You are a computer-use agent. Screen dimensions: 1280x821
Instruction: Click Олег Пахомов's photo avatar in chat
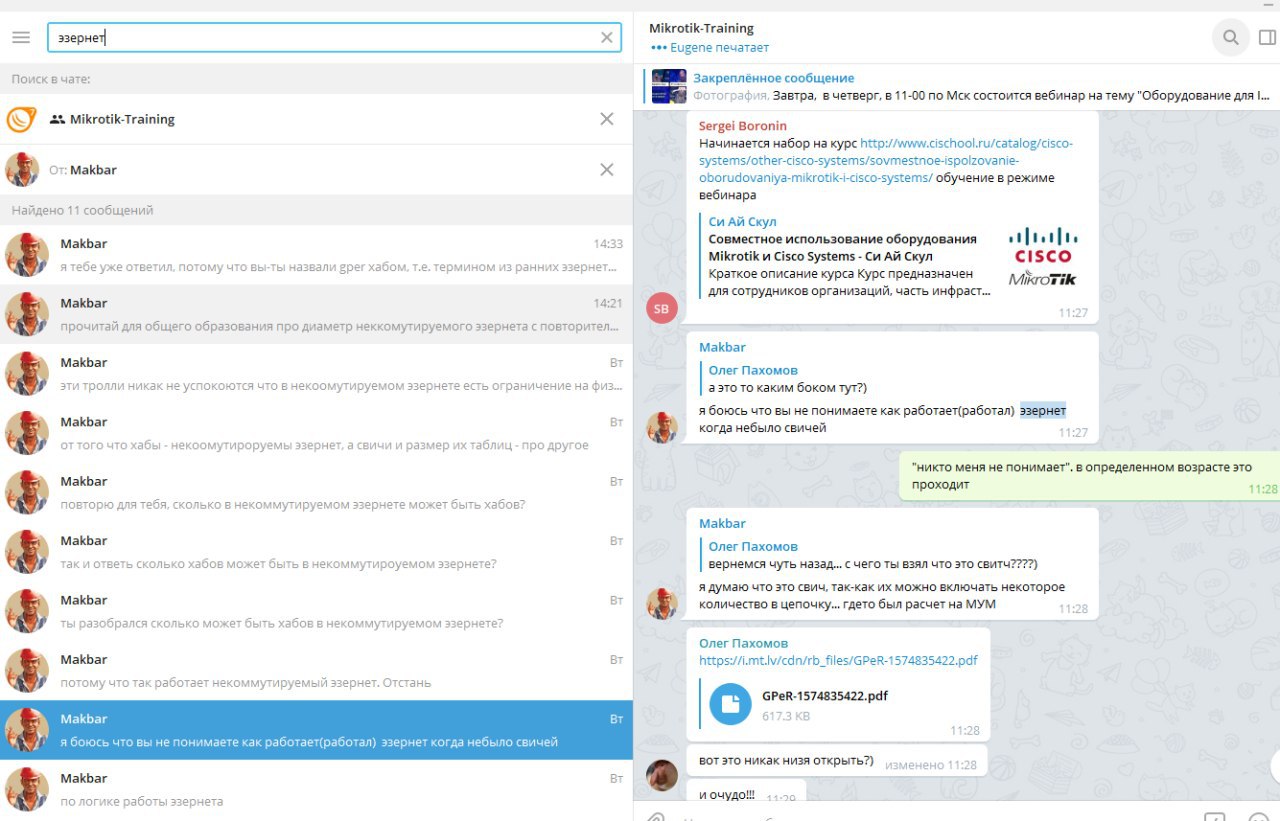(x=662, y=774)
